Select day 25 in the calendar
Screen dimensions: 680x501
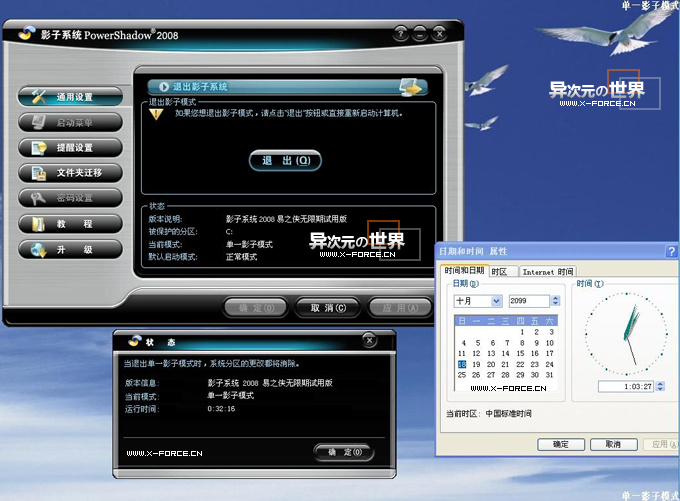click(462, 375)
